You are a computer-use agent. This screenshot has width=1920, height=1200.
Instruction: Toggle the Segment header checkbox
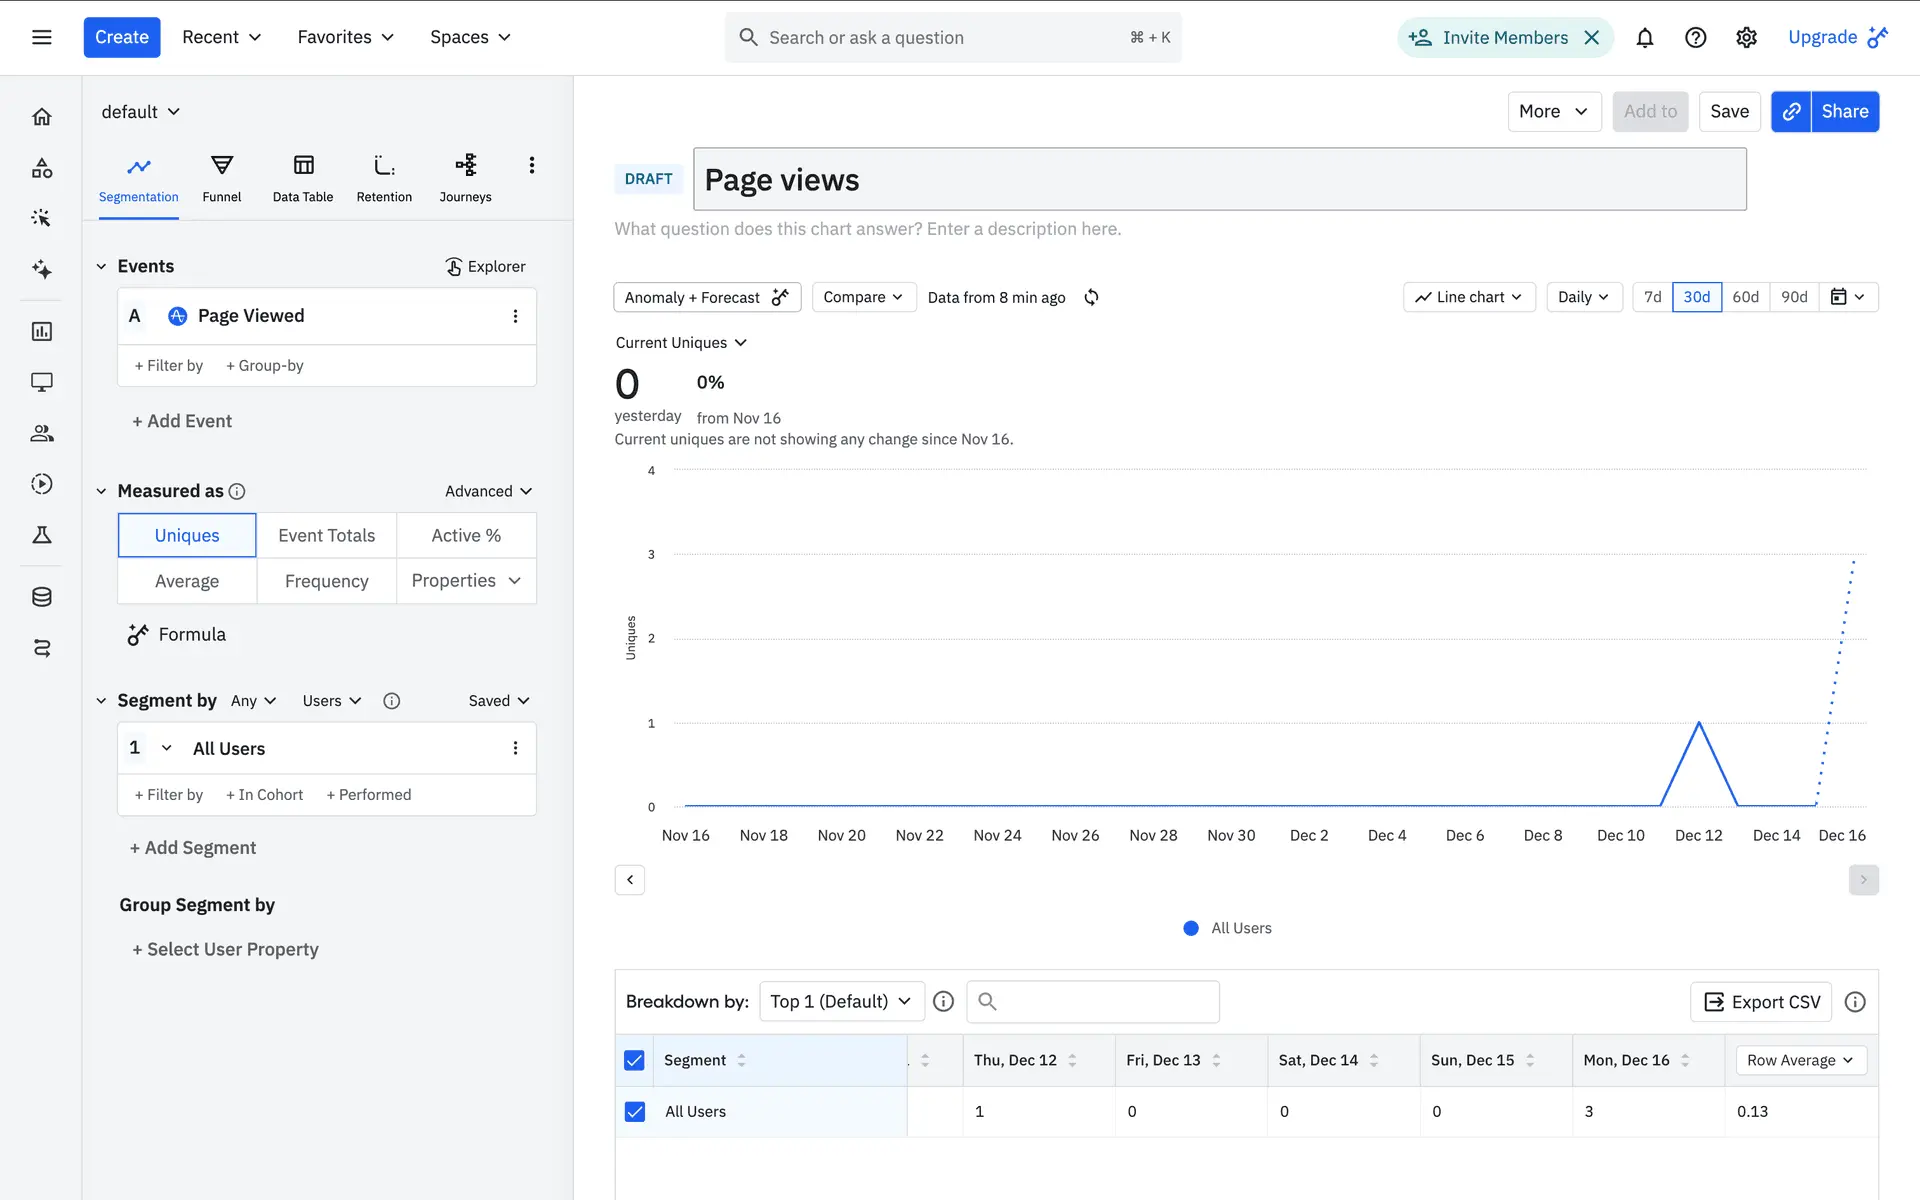click(634, 1060)
